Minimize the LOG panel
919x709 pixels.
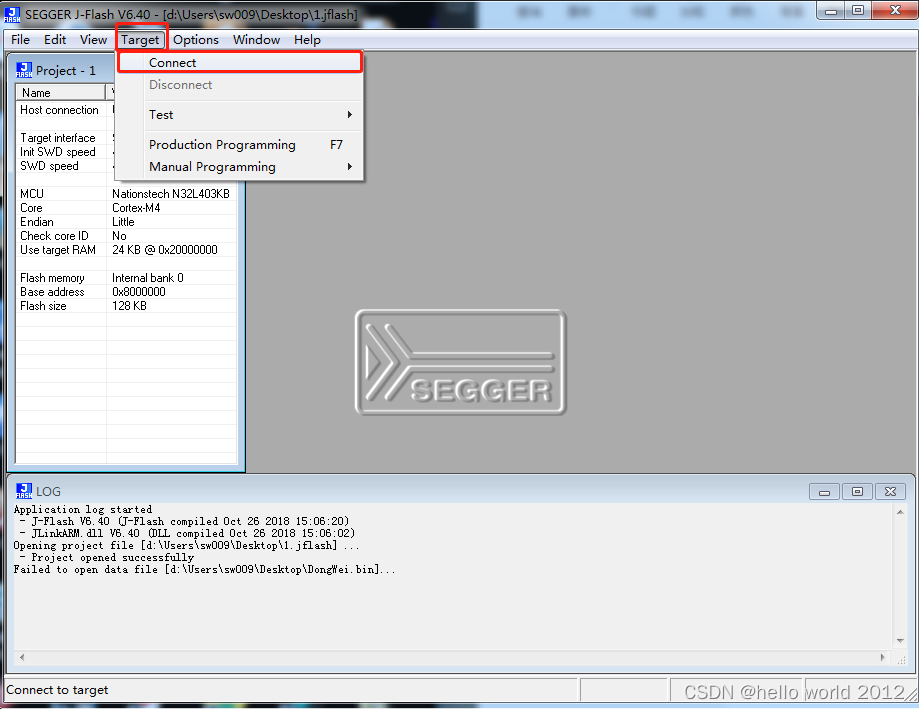pyautogui.click(x=824, y=492)
